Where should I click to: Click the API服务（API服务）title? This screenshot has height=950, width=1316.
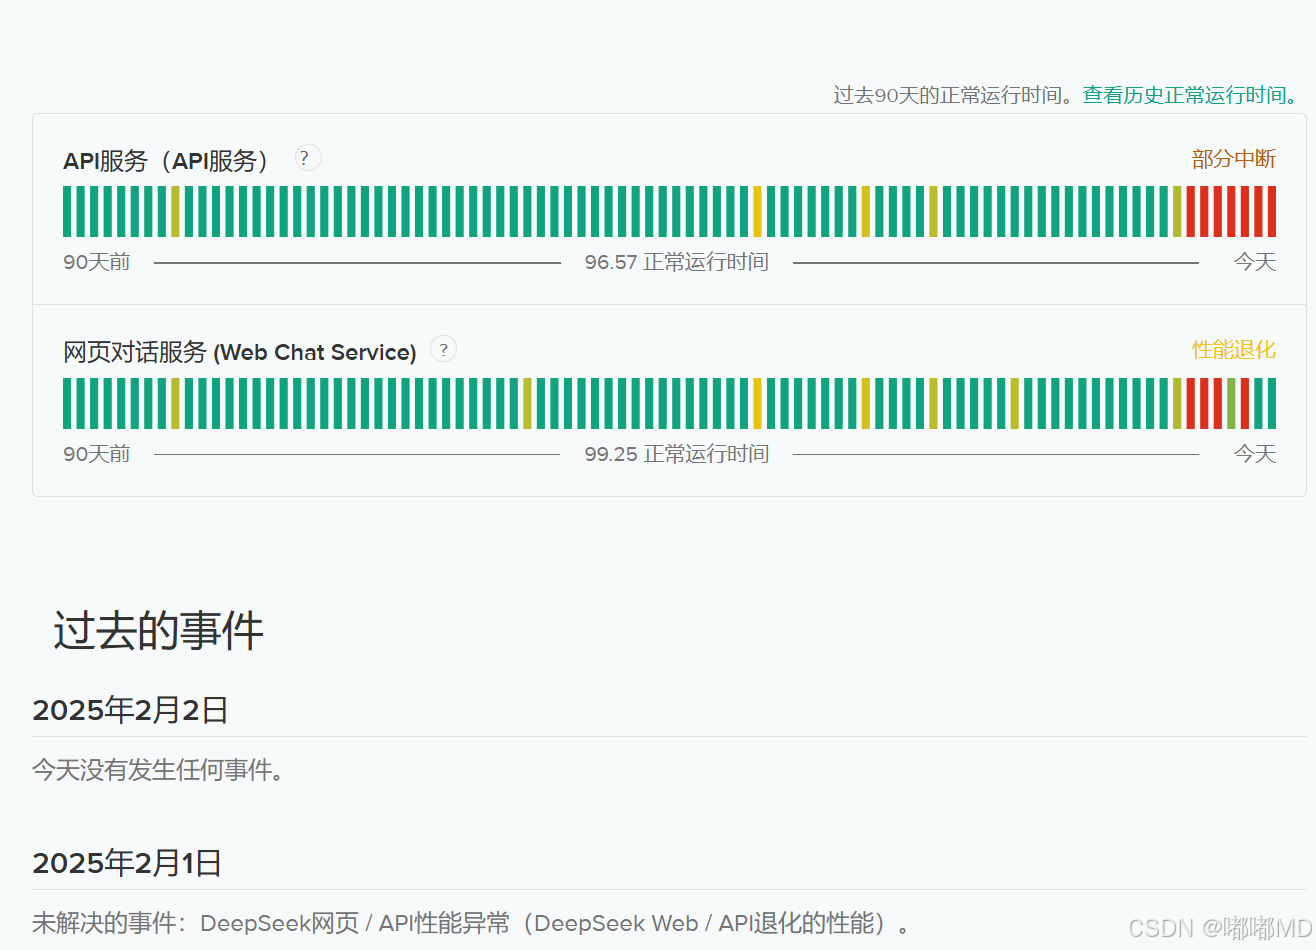pos(167,161)
